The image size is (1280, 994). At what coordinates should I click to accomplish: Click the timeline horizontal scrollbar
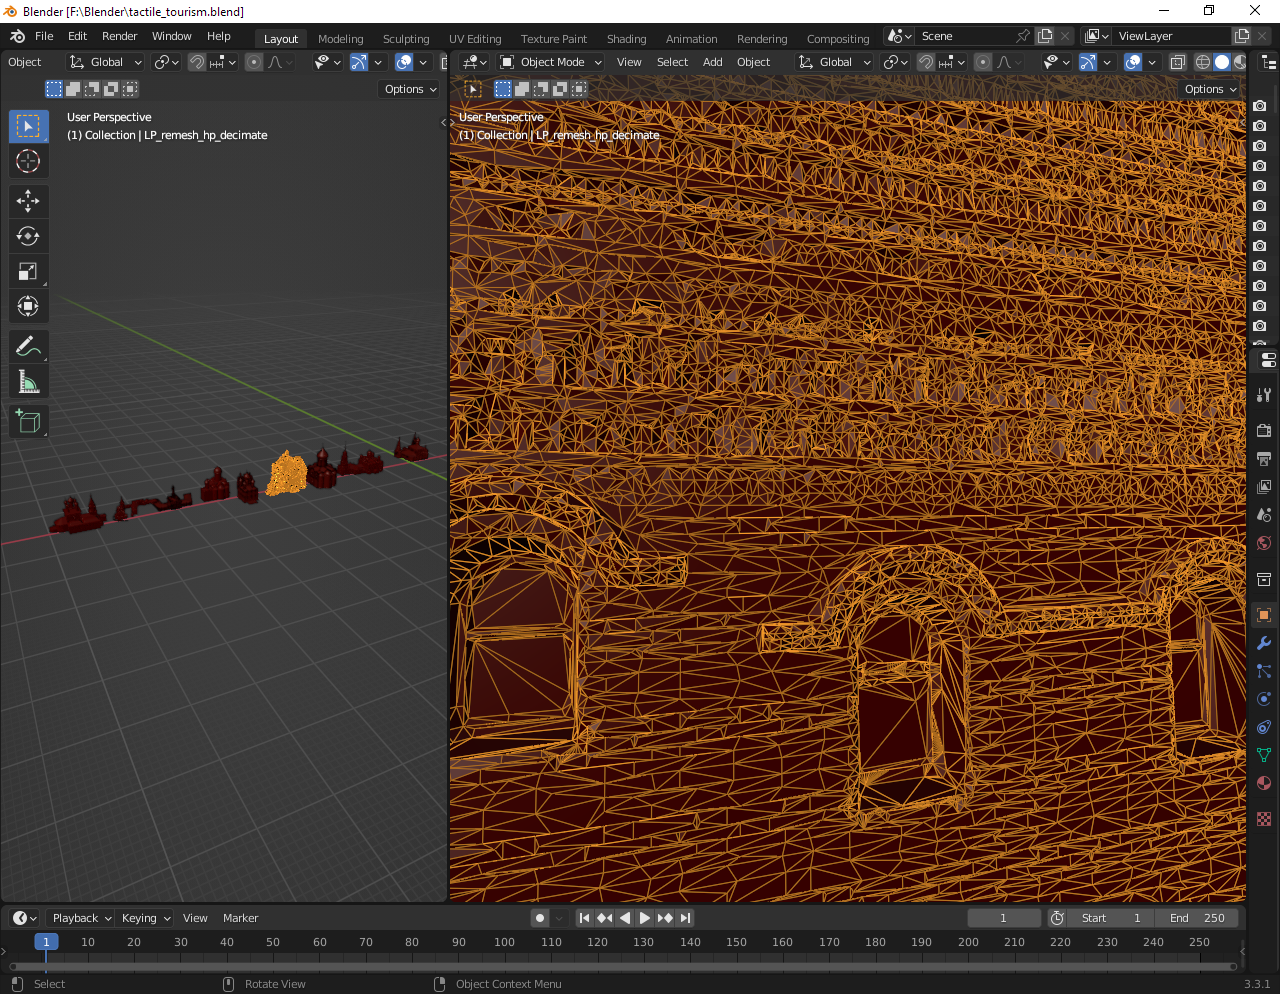click(620, 967)
